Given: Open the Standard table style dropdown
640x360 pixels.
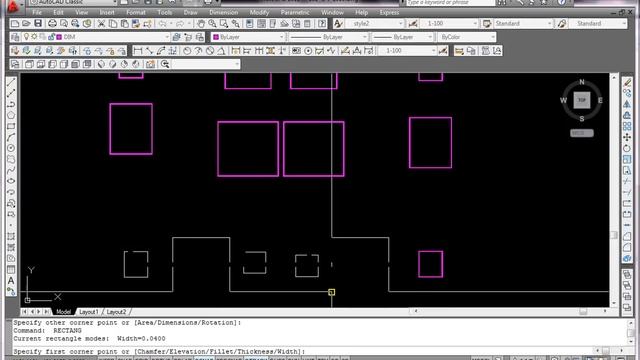Looking at the screenshot, I should tap(549, 24).
